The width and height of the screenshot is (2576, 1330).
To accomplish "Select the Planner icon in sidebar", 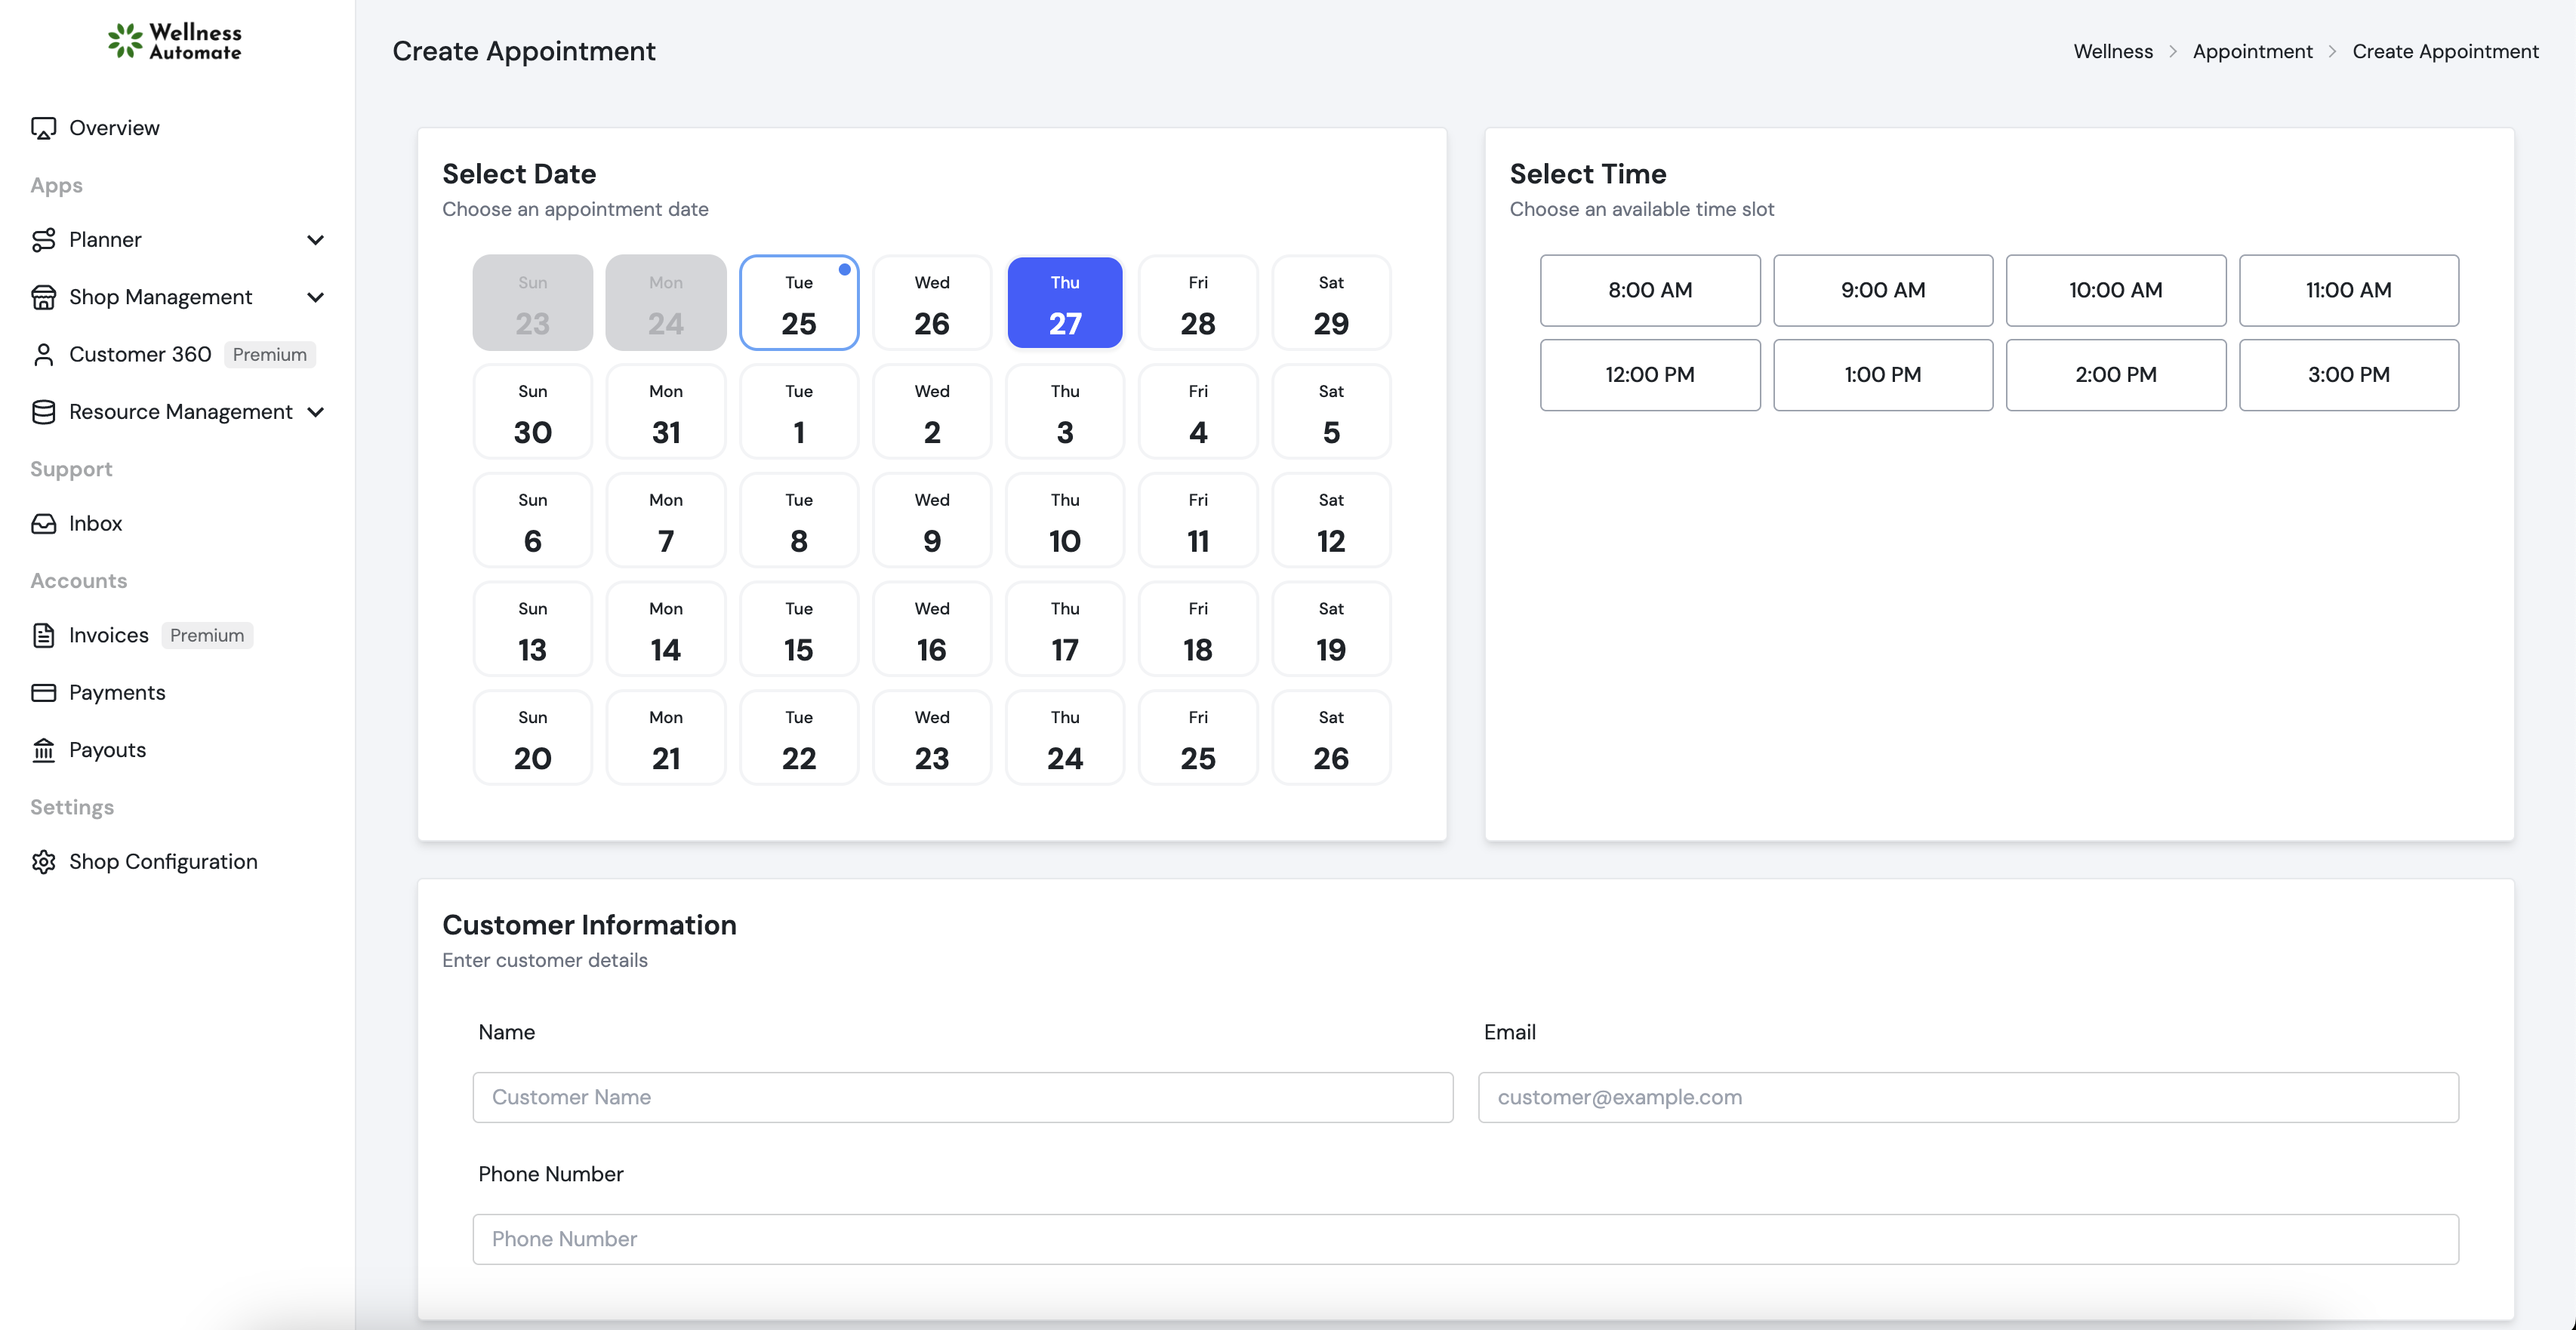I will click(44, 239).
